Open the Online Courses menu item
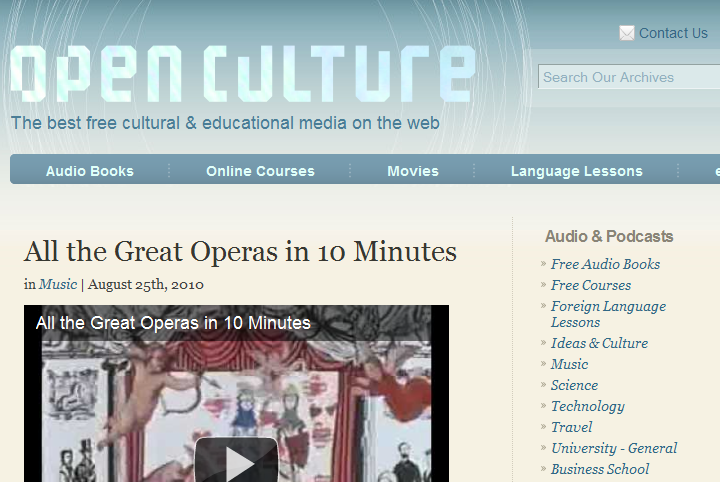 (x=260, y=171)
